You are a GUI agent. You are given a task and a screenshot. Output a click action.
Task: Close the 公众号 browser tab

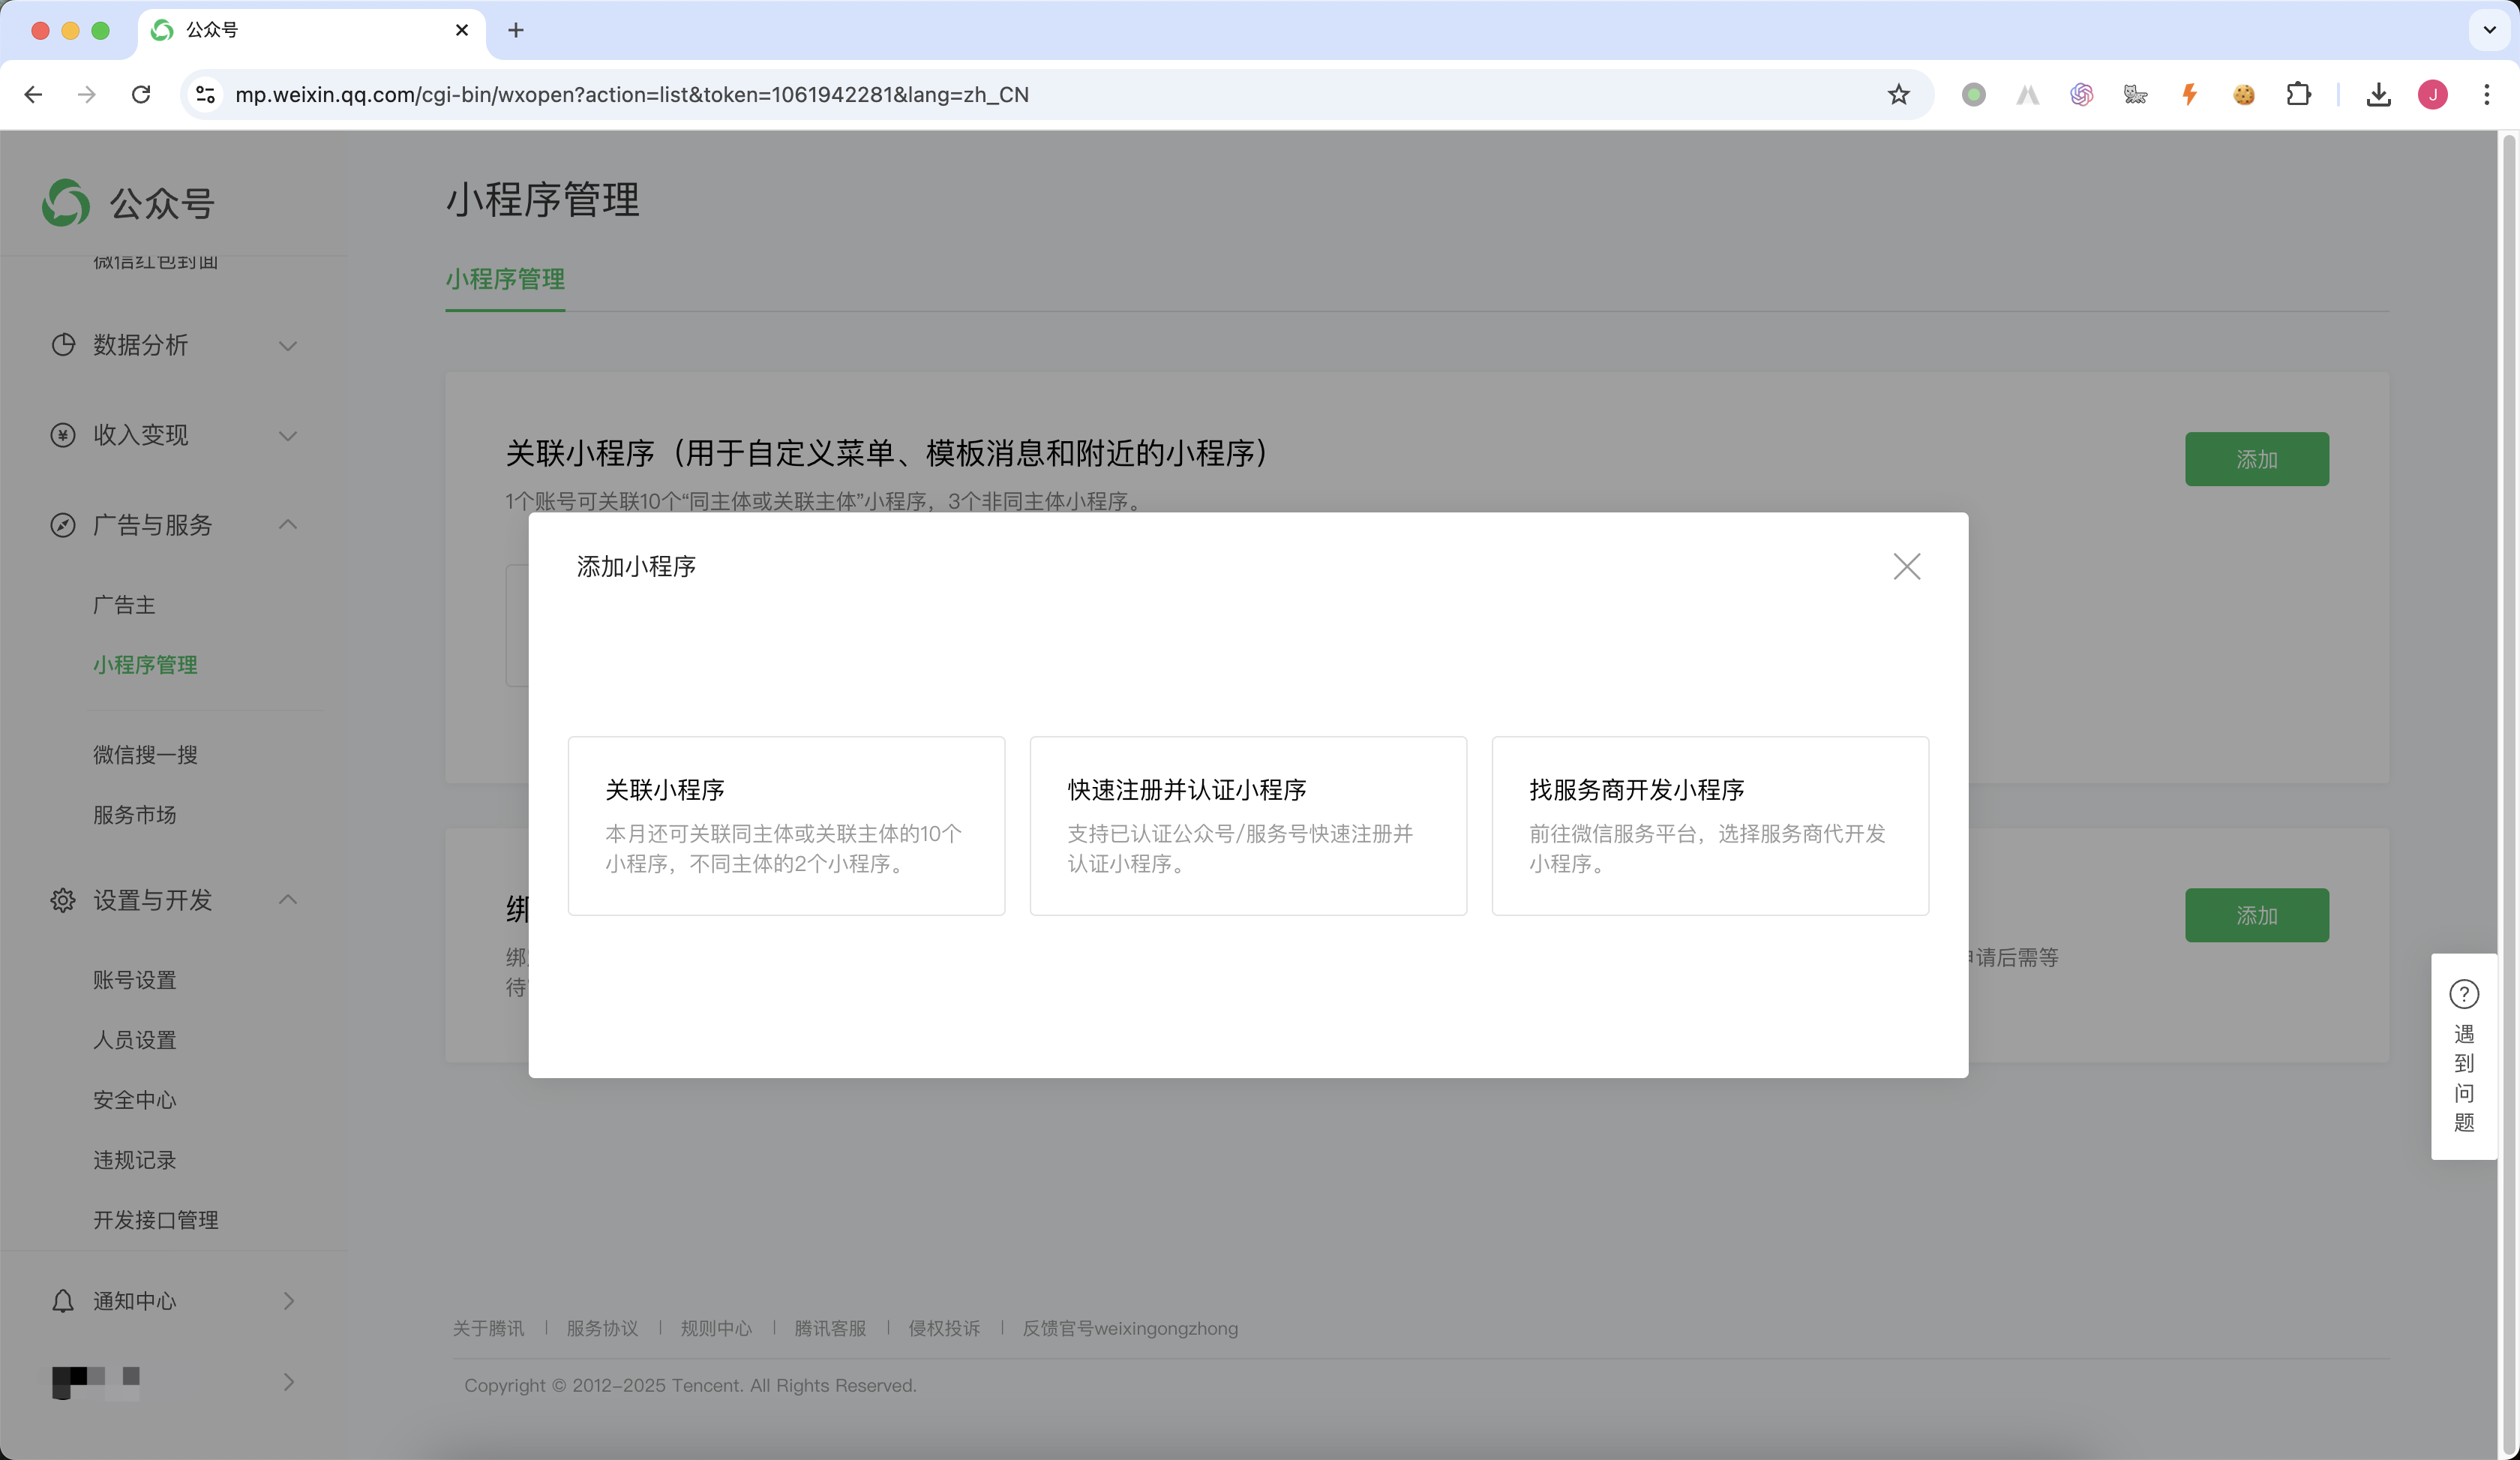pyautogui.click(x=462, y=30)
